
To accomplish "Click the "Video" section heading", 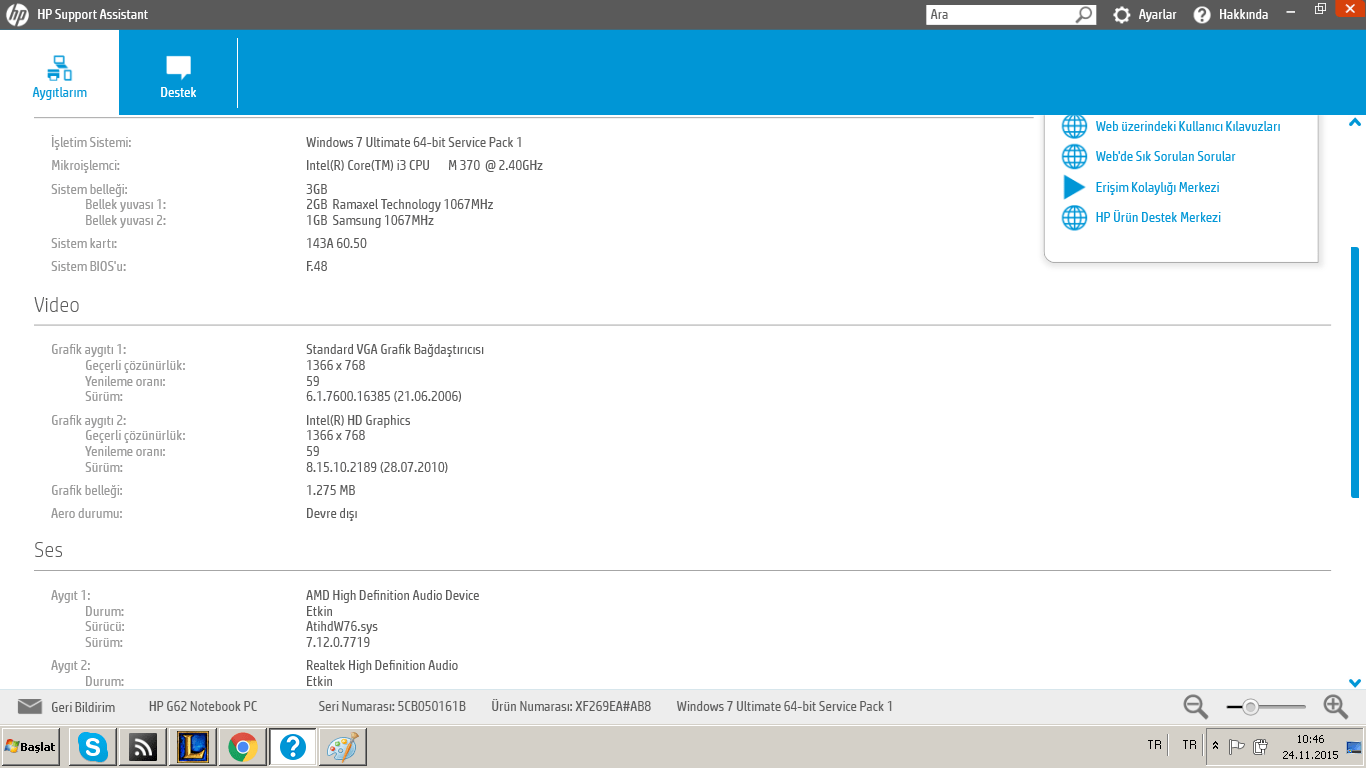I will [x=57, y=305].
